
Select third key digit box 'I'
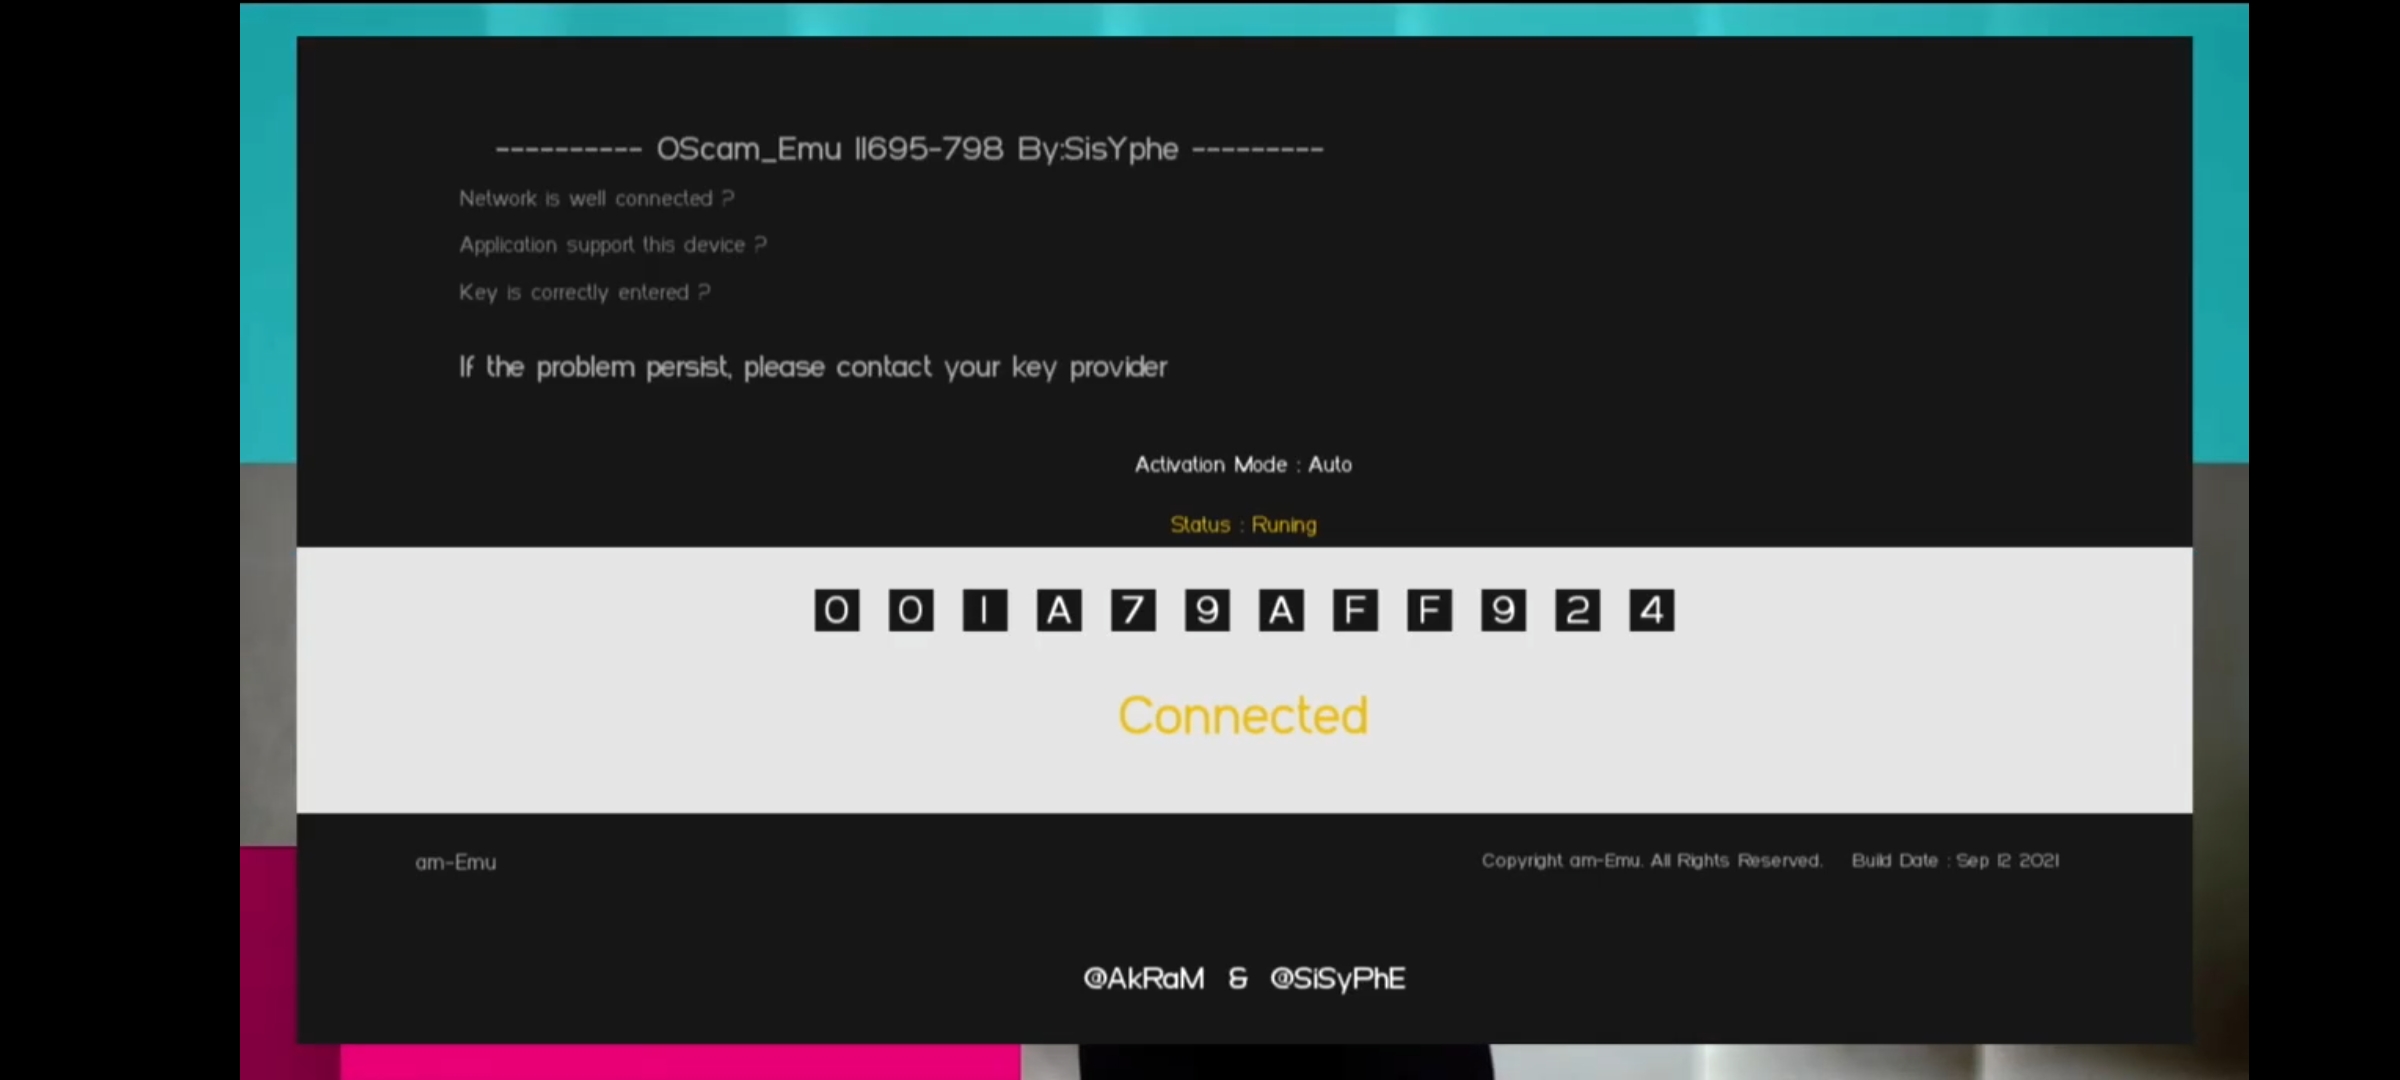985,610
